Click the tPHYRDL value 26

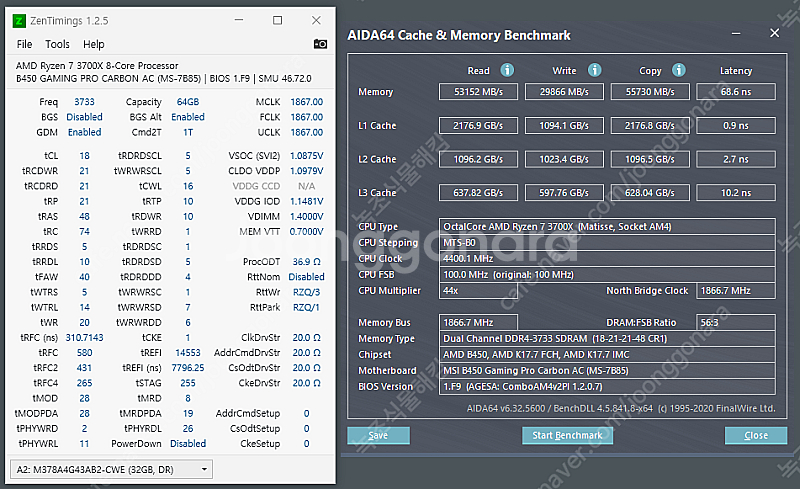[x=188, y=428]
